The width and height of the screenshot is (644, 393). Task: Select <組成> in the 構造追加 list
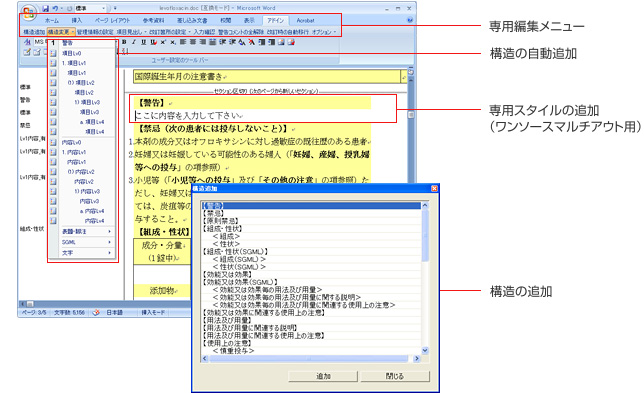tap(226, 236)
